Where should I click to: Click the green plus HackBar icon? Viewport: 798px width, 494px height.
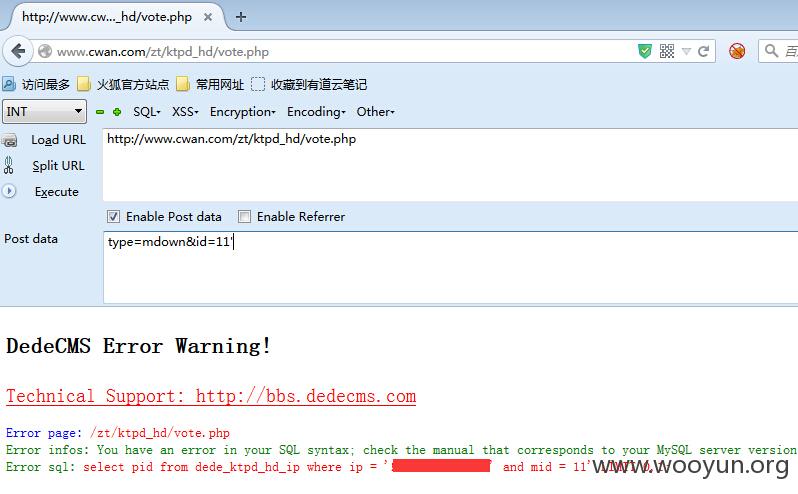click(x=117, y=112)
